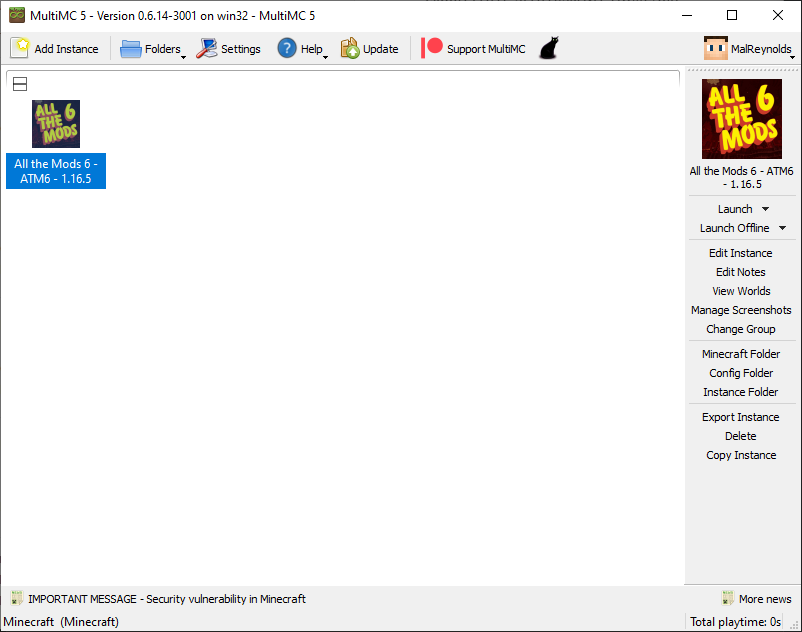
Task: Open the MalReynolds account dropdown
Action: coord(792,57)
